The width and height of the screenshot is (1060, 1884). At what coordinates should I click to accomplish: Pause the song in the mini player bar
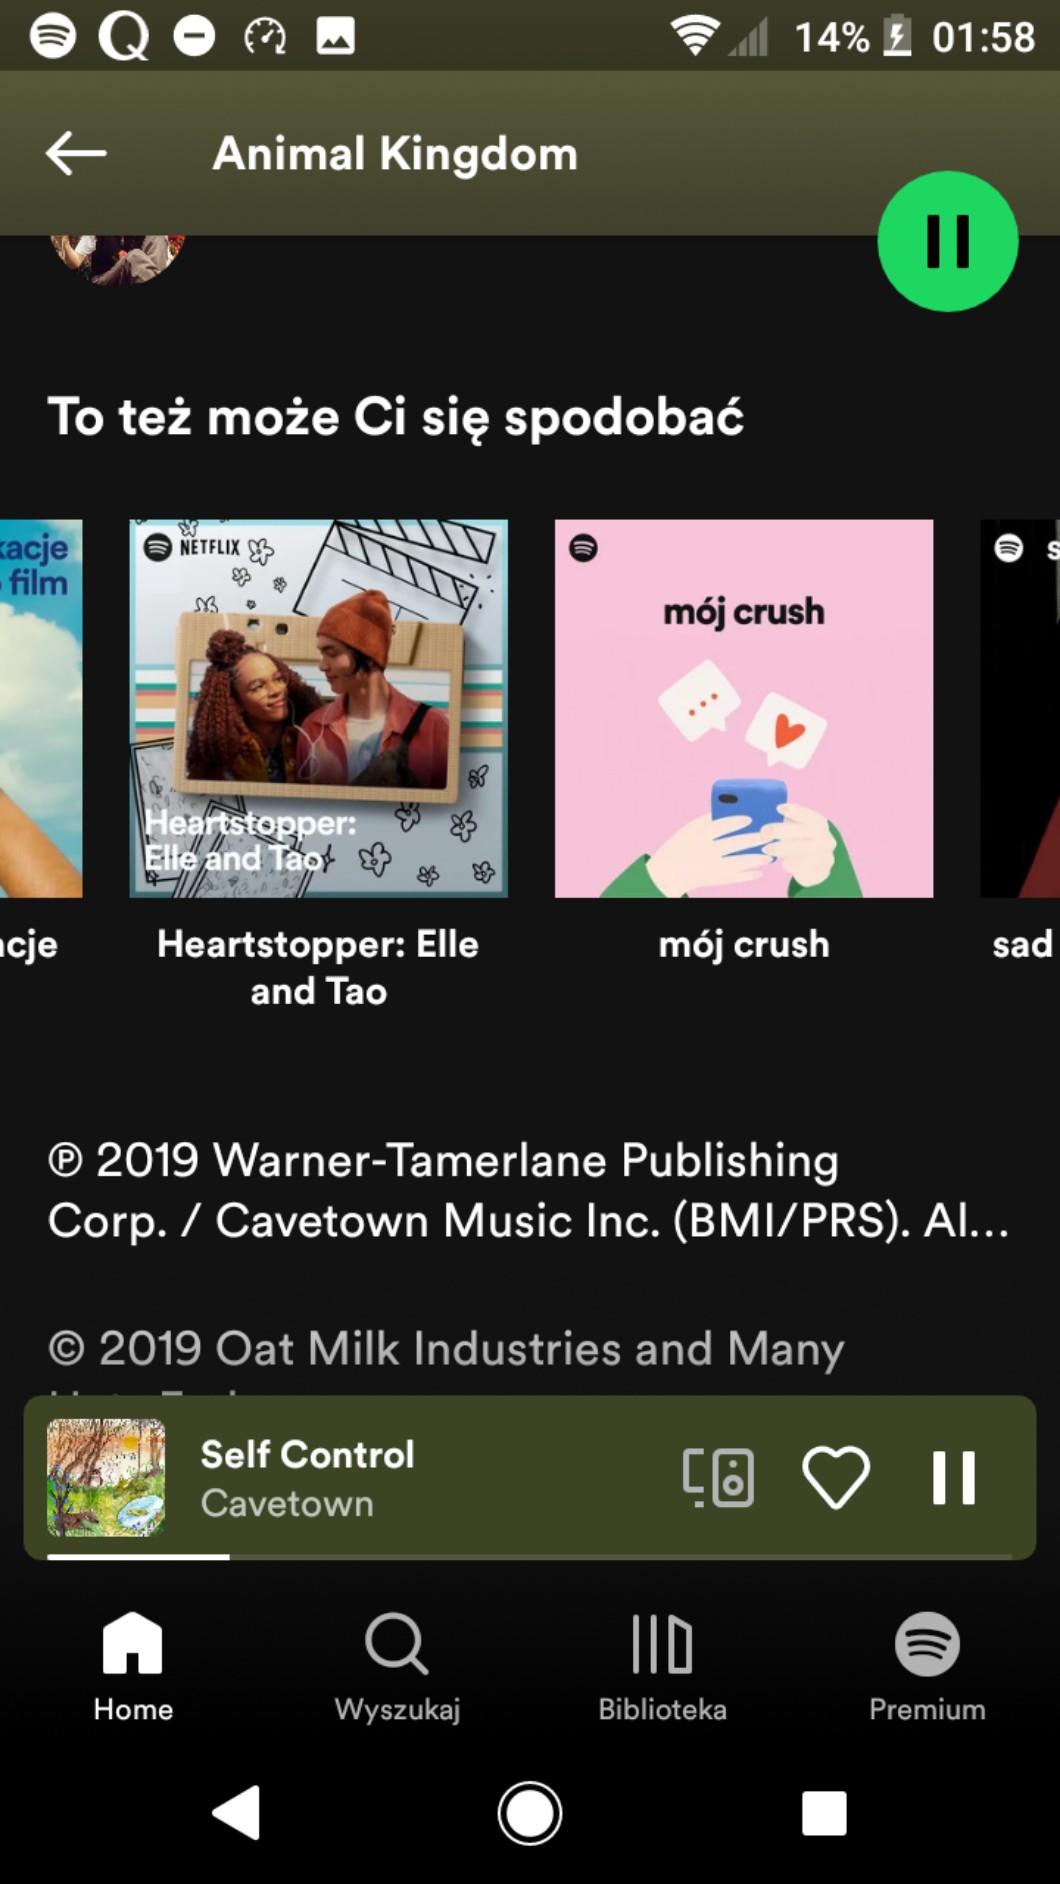coord(953,1477)
